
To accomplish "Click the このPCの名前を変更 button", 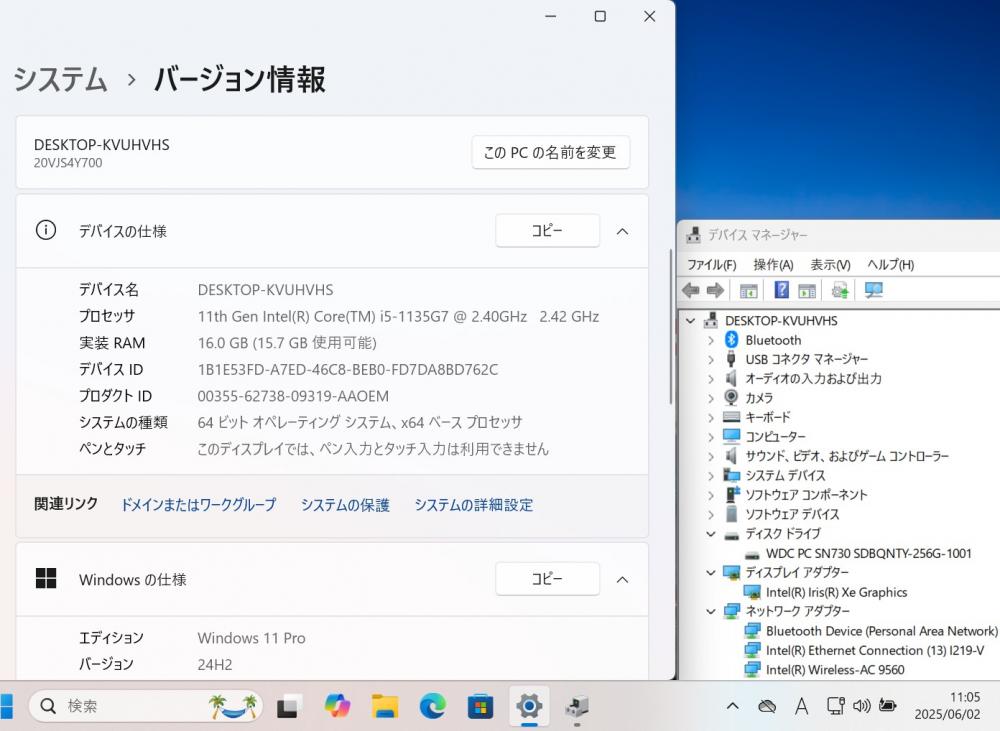I will (550, 152).
